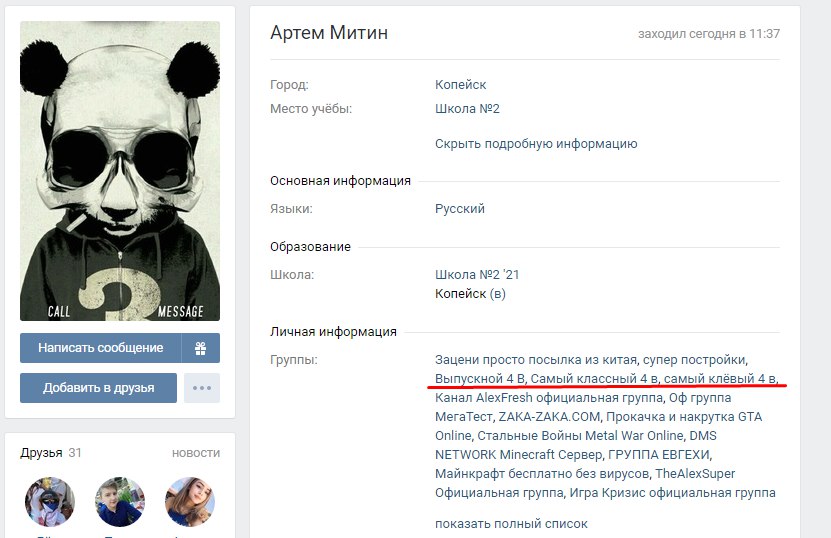Open the ZAKA-ZAKA.COM group link
The height and width of the screenshot is (538, 831).
tap(549, 417)
